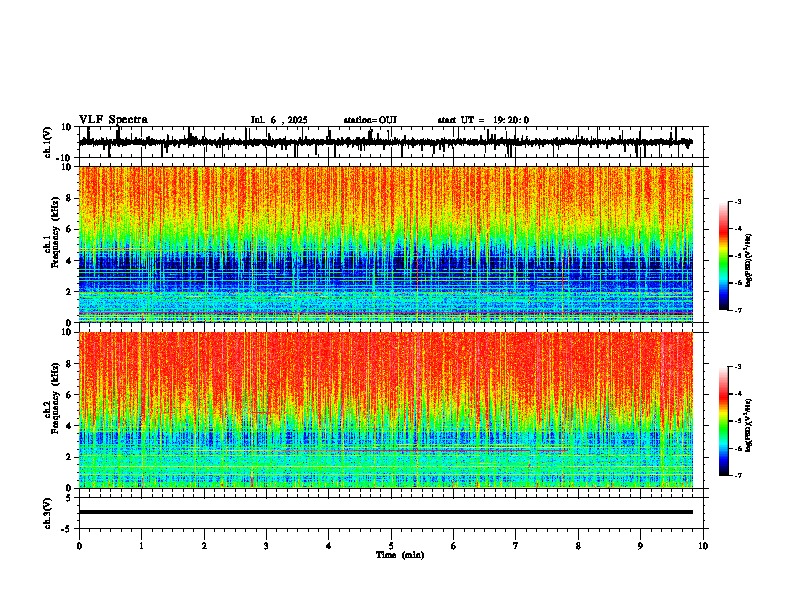Click time-axis tick label "4"
Screen dimensions: 792x612
pos(329,546)
